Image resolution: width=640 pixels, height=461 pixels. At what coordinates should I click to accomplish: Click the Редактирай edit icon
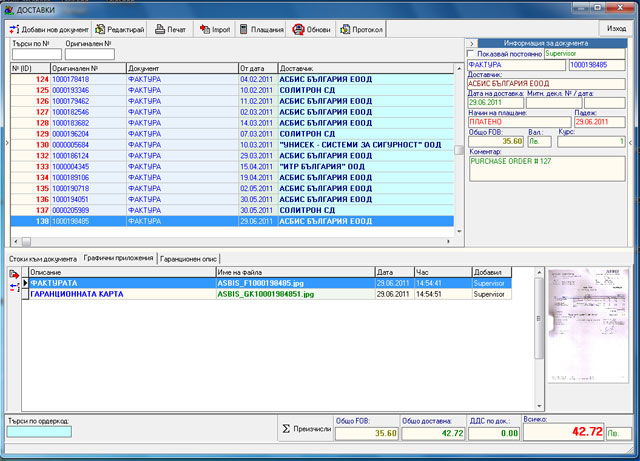click(100, 29)
